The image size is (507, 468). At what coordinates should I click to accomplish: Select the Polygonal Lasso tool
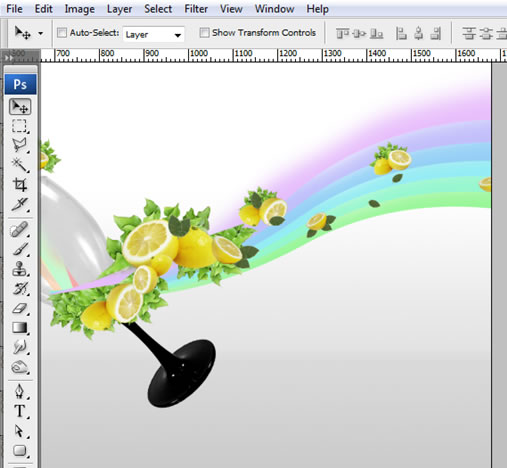click(20, 145)
